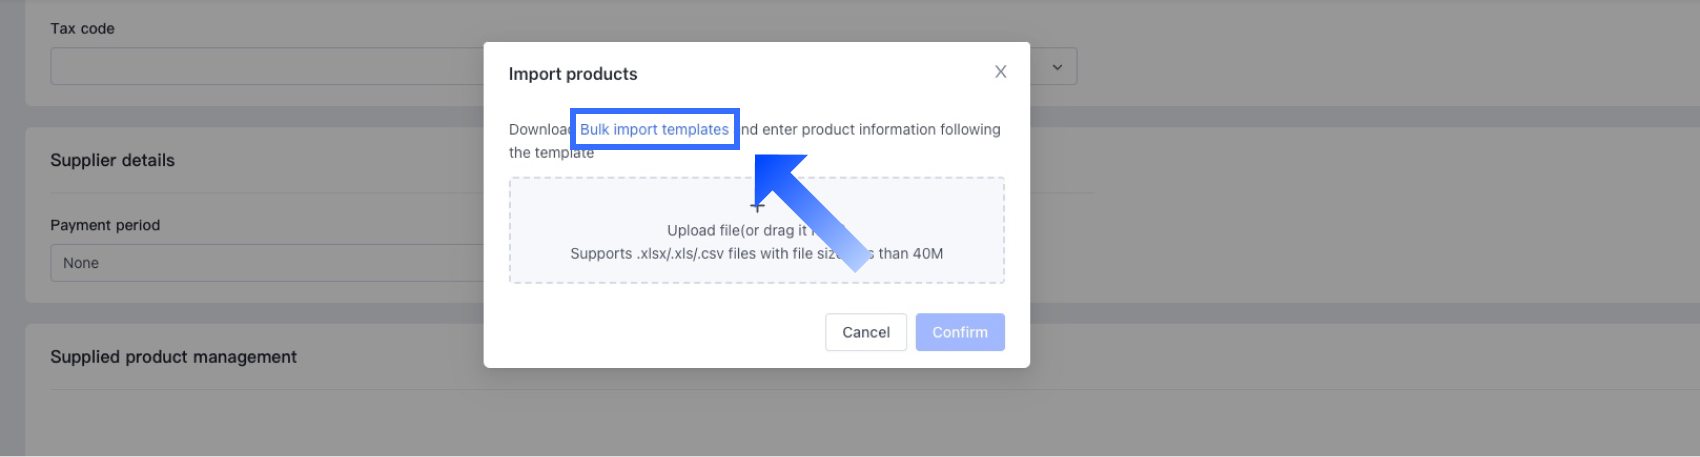Focus the Tax code input field

pyautogui.click(x=266, y=67)
